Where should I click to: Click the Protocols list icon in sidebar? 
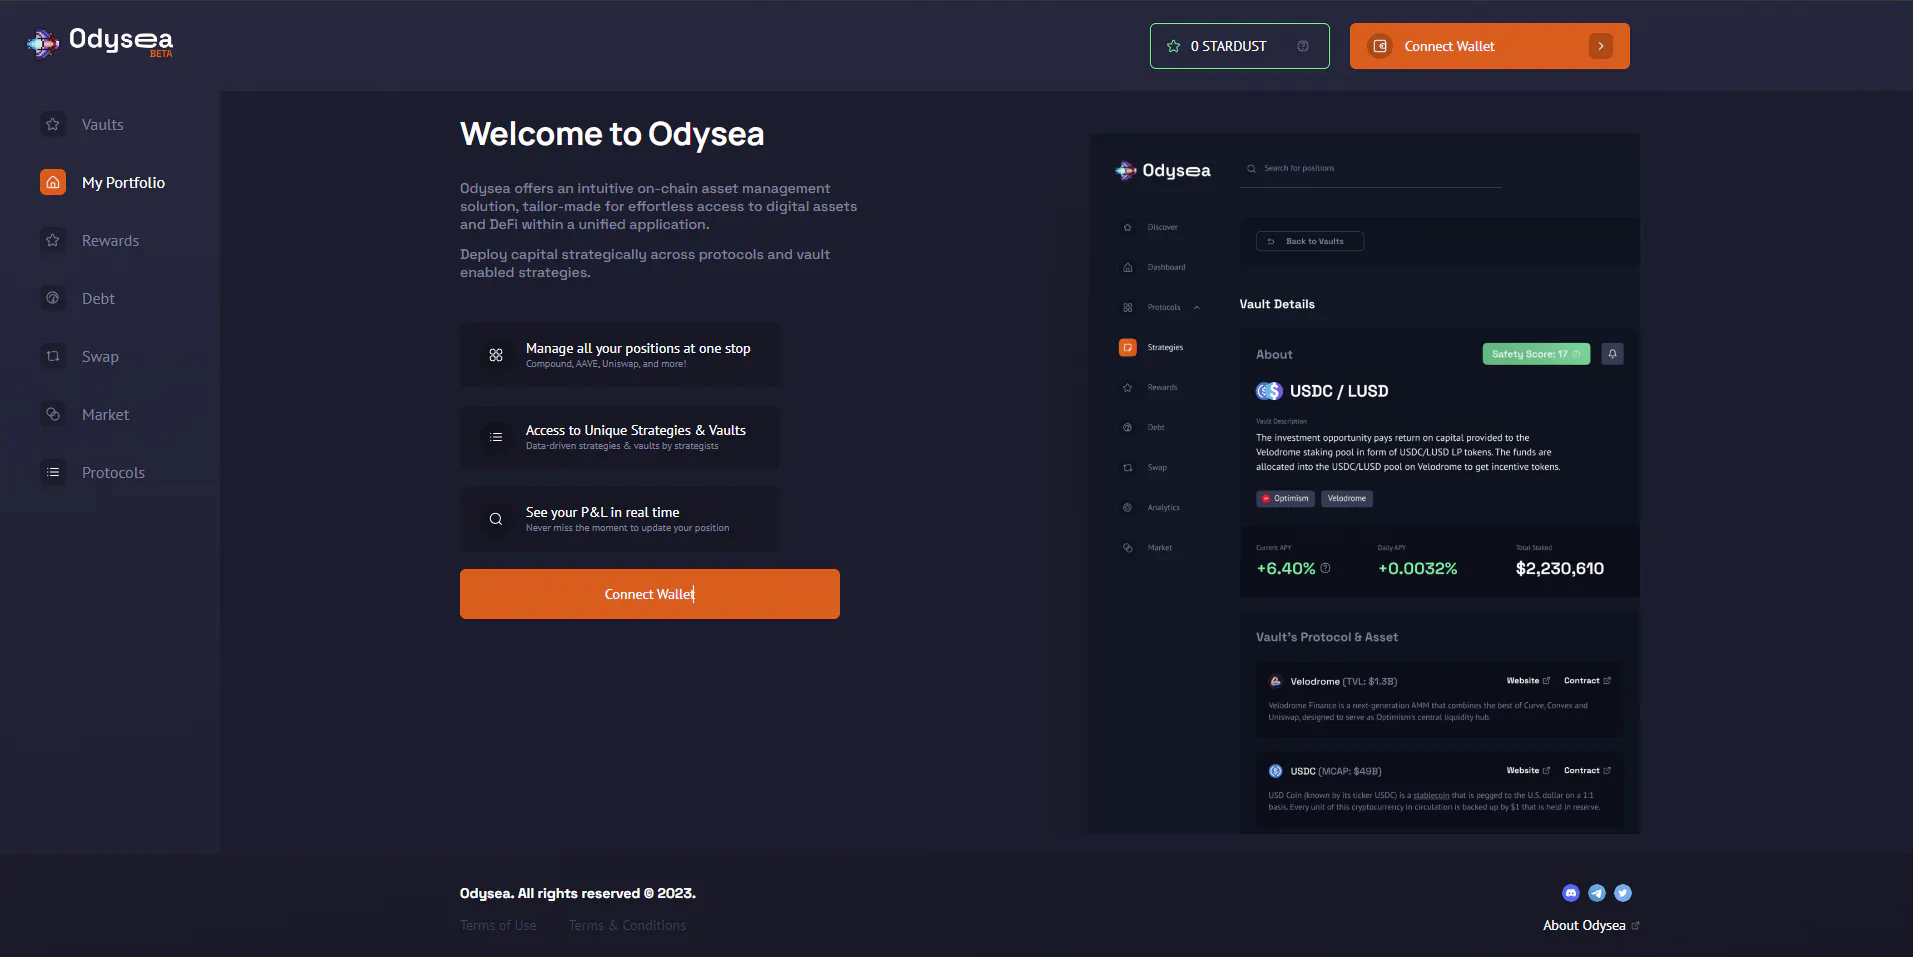click(53, 472)
